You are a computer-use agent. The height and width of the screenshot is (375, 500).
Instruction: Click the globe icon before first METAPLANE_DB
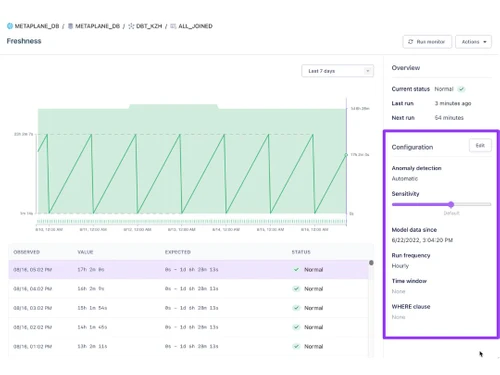10,26
